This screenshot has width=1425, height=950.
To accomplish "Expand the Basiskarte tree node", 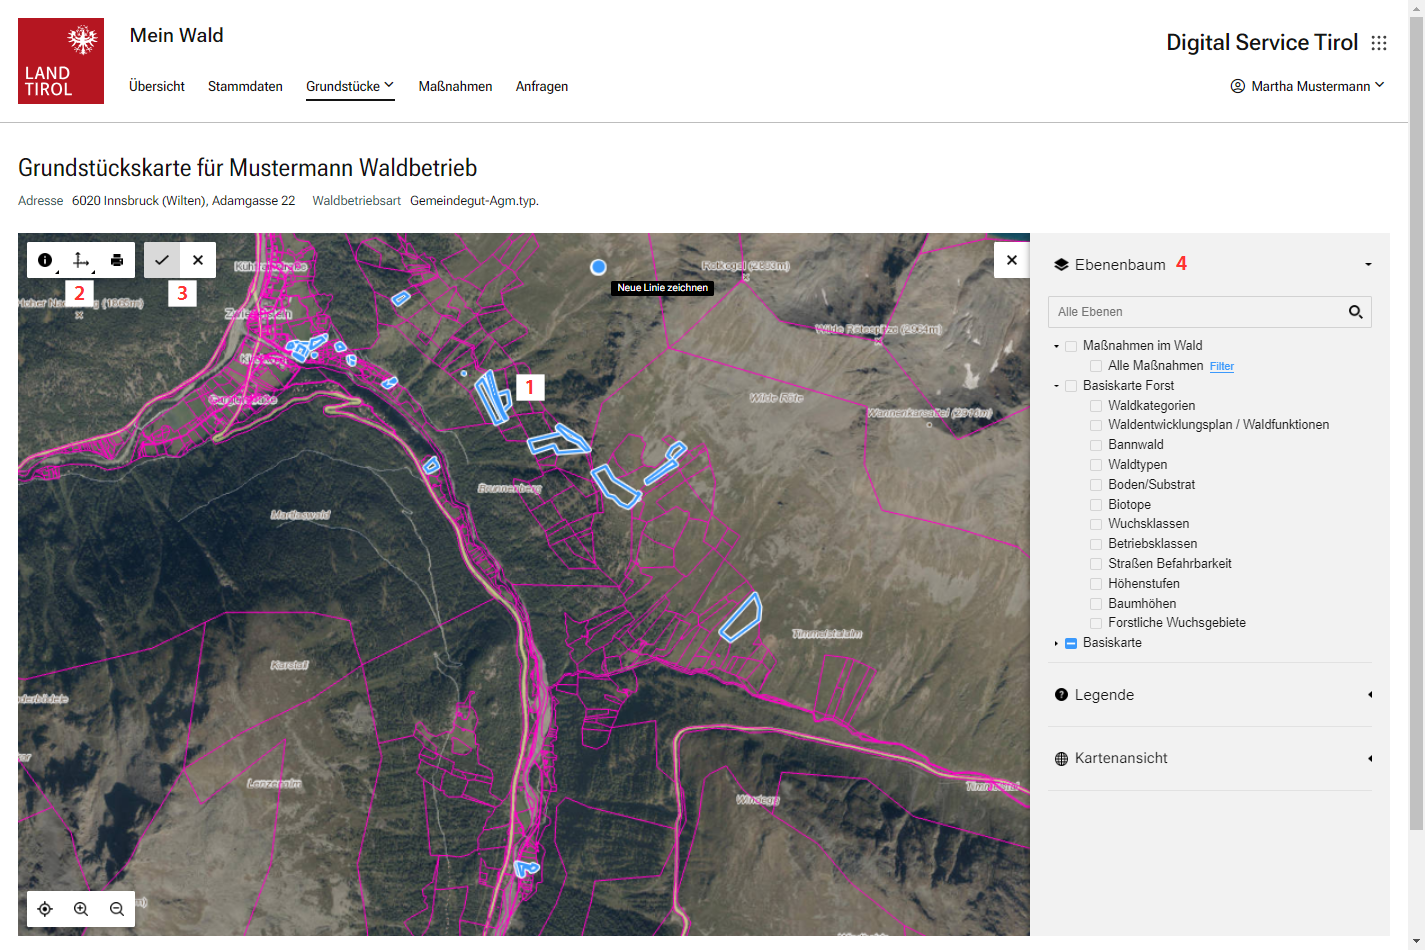I will point(1056,643).
